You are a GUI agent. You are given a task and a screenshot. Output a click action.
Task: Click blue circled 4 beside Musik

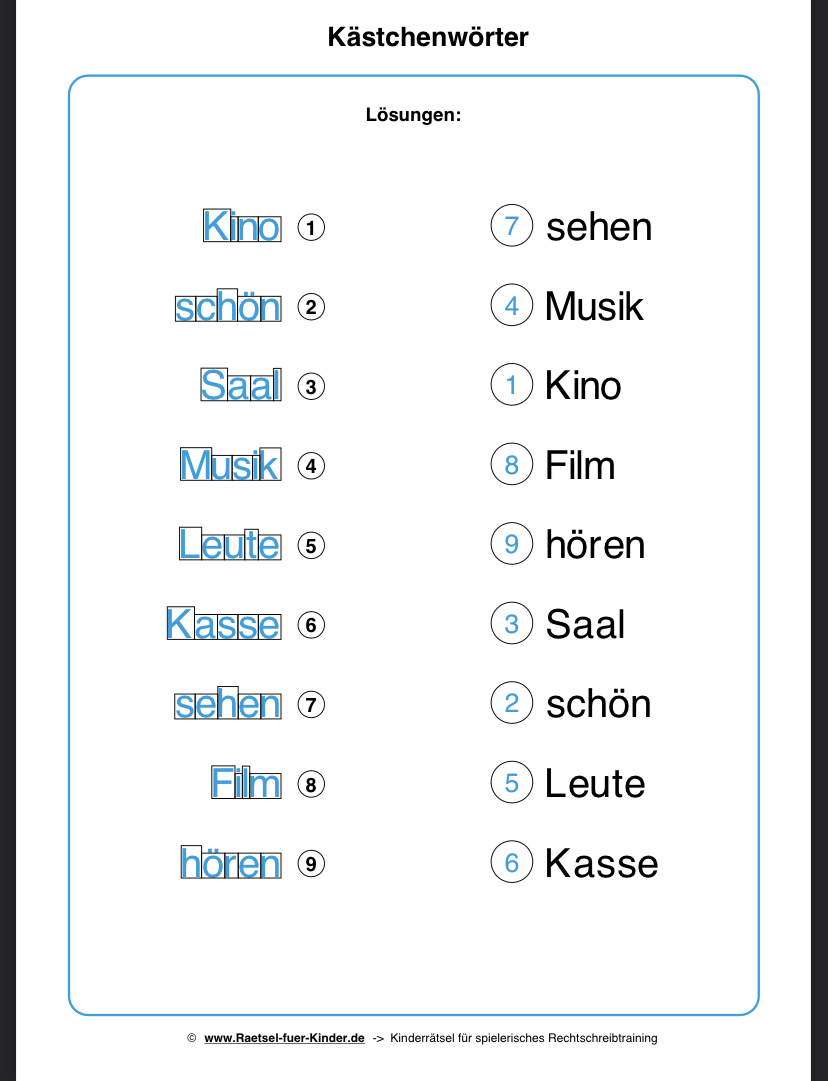tap(512, 305)
